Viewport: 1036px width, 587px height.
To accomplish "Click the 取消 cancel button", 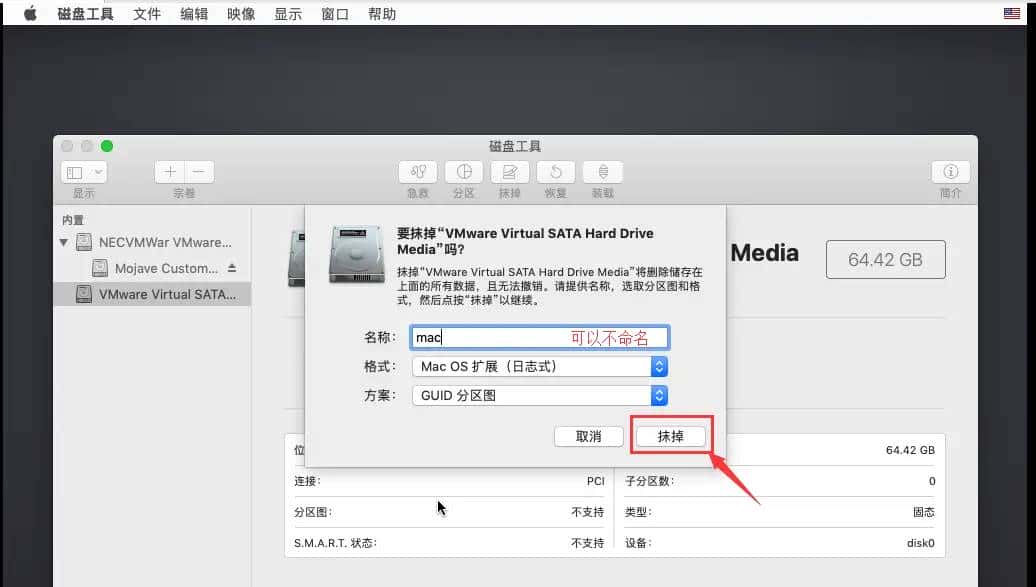I will (x=589, y=436).
